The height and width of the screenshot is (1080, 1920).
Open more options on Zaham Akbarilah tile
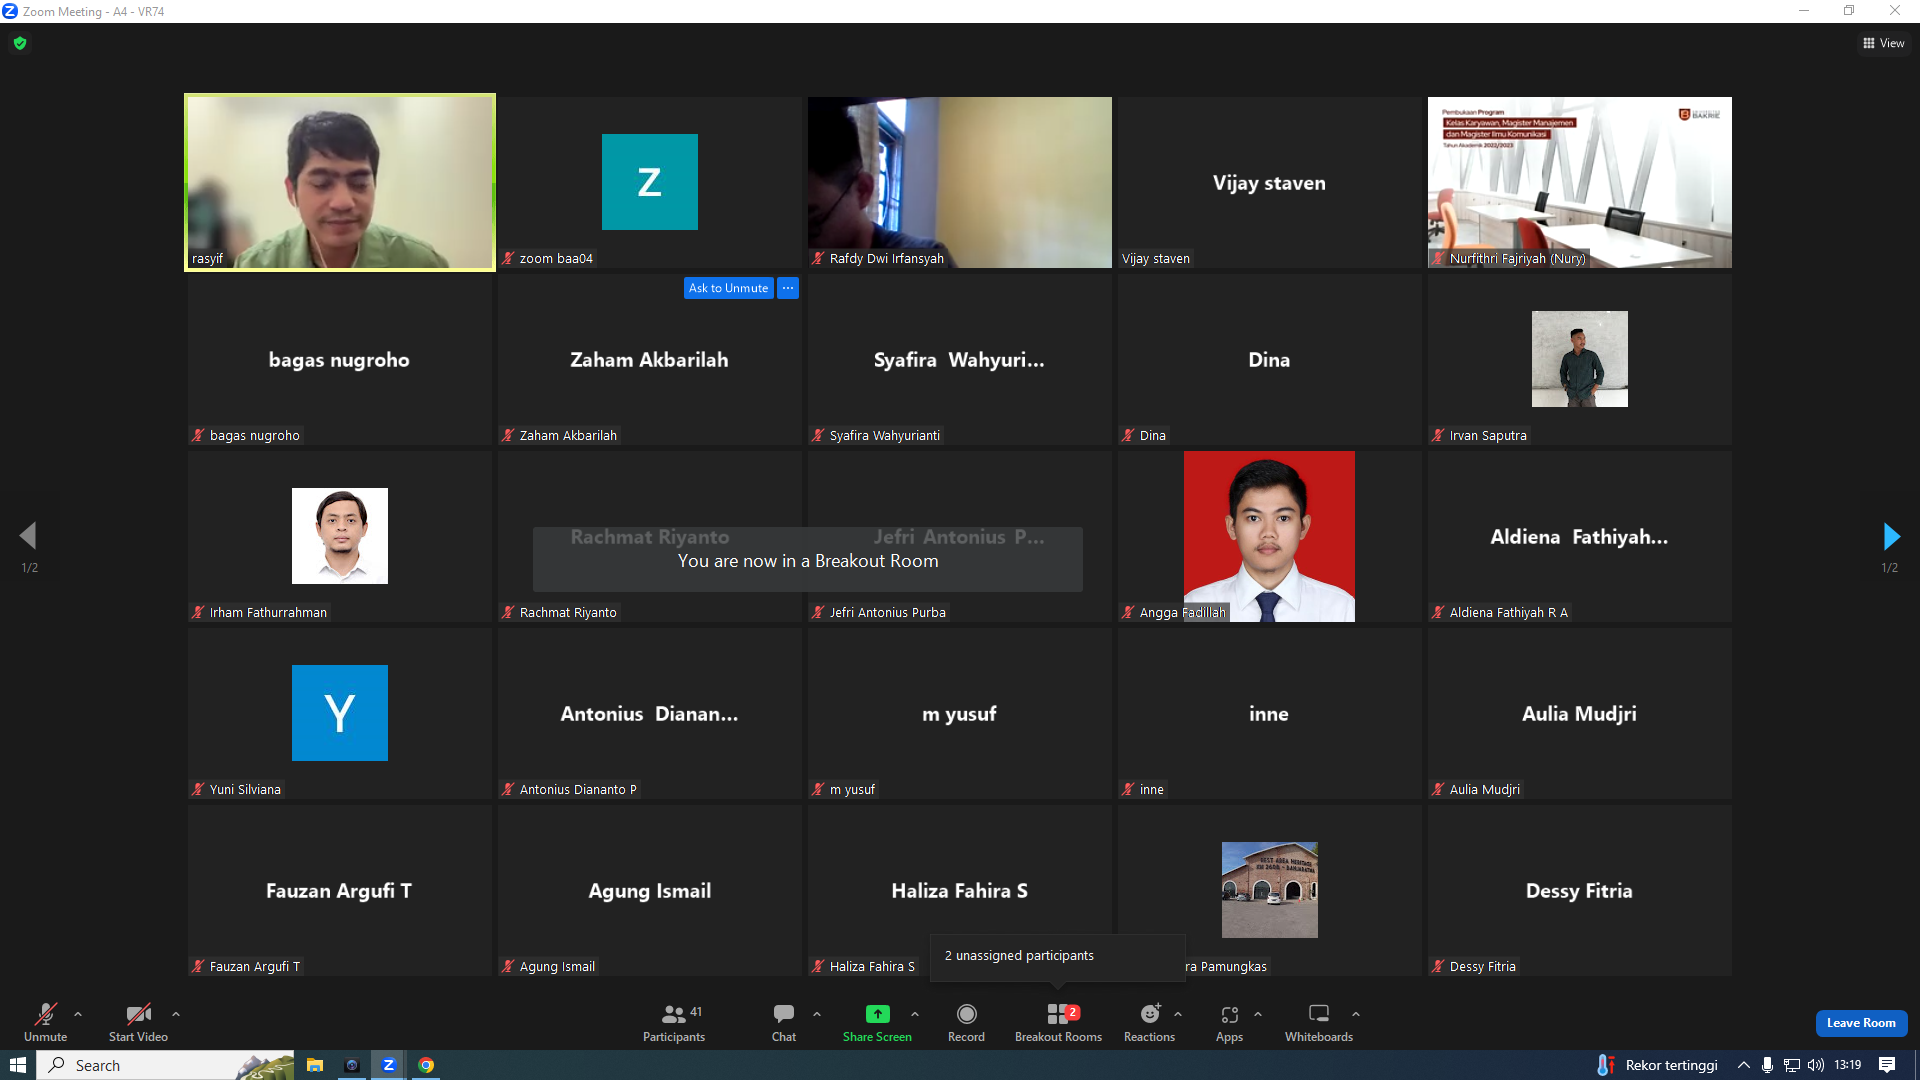pyautogui.click(x=788, y=288)
